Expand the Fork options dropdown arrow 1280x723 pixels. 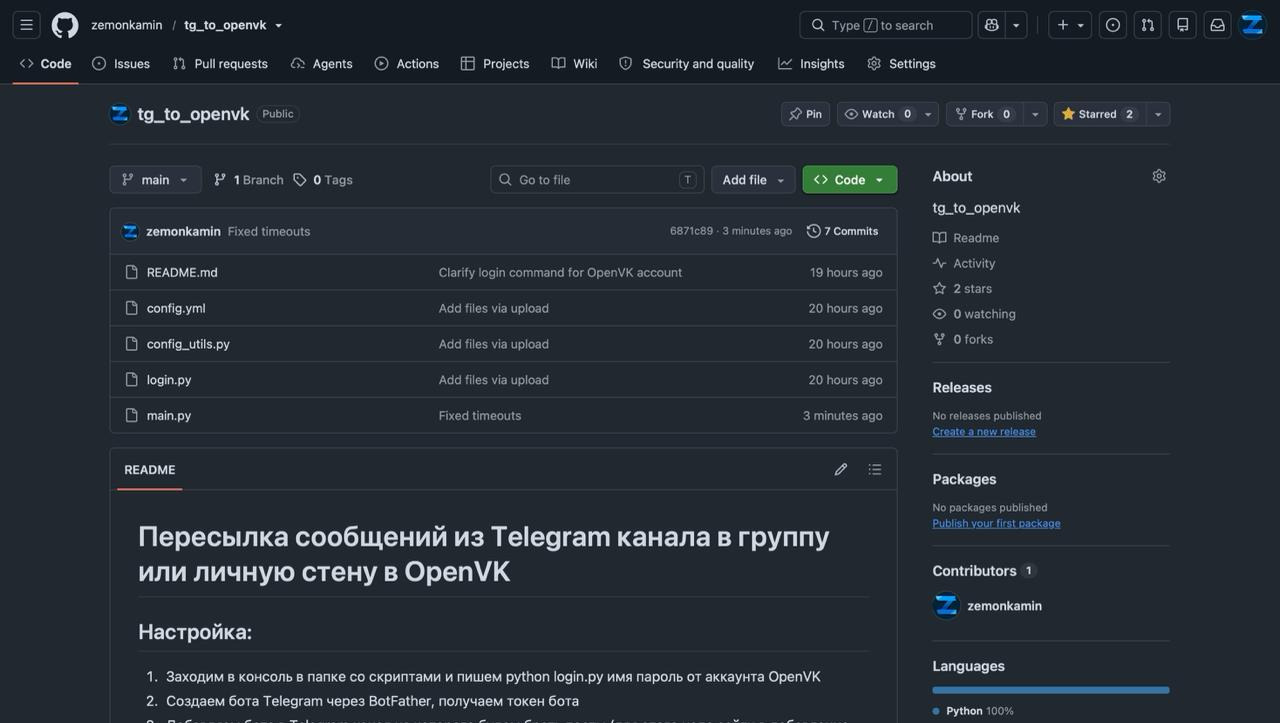(1035, 114)
